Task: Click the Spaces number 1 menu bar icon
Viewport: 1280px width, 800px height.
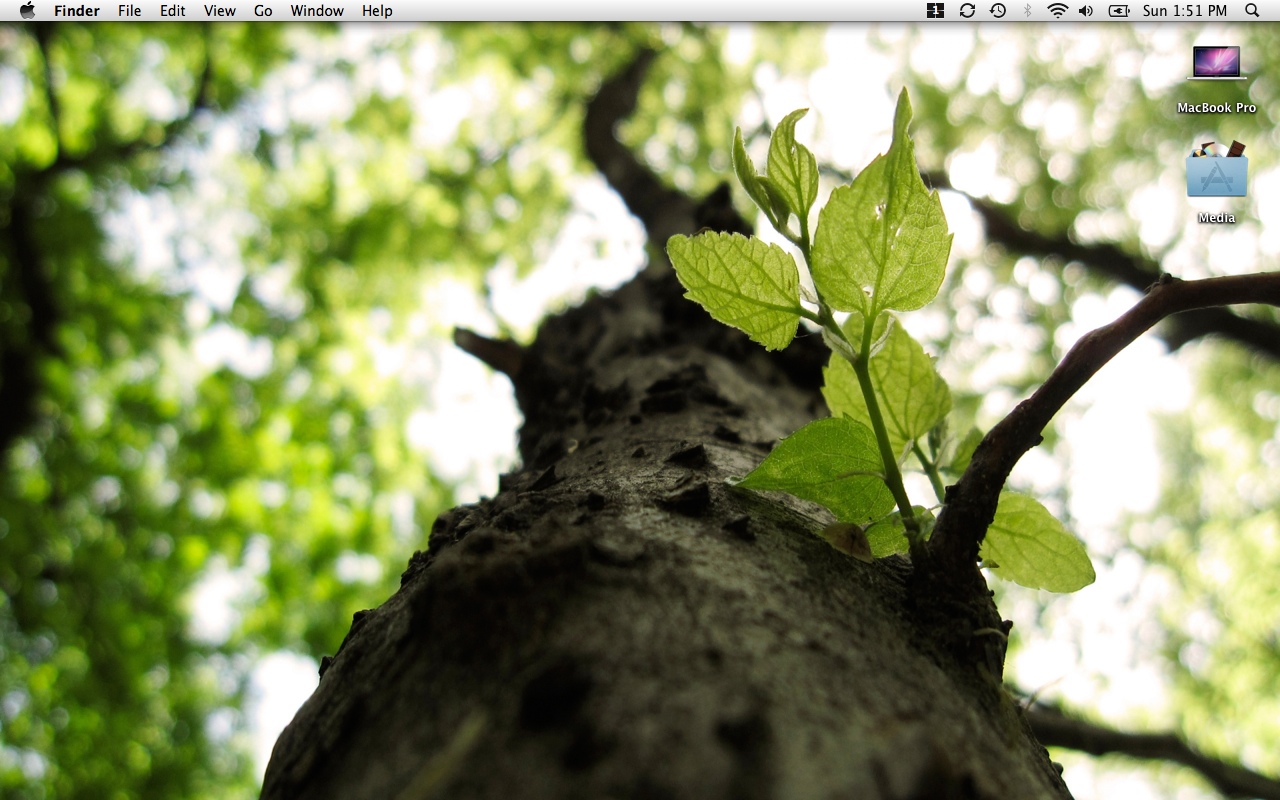Action: (x=936, y=11)
